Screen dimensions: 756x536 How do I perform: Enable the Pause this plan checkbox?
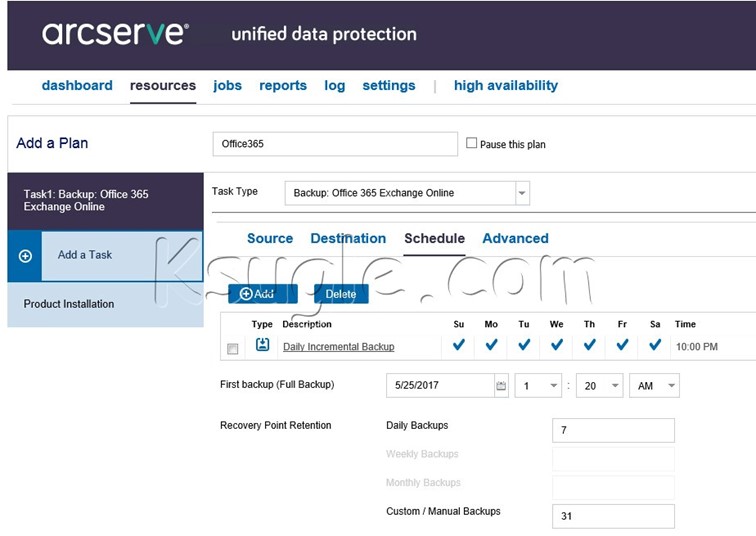point(472,143)
